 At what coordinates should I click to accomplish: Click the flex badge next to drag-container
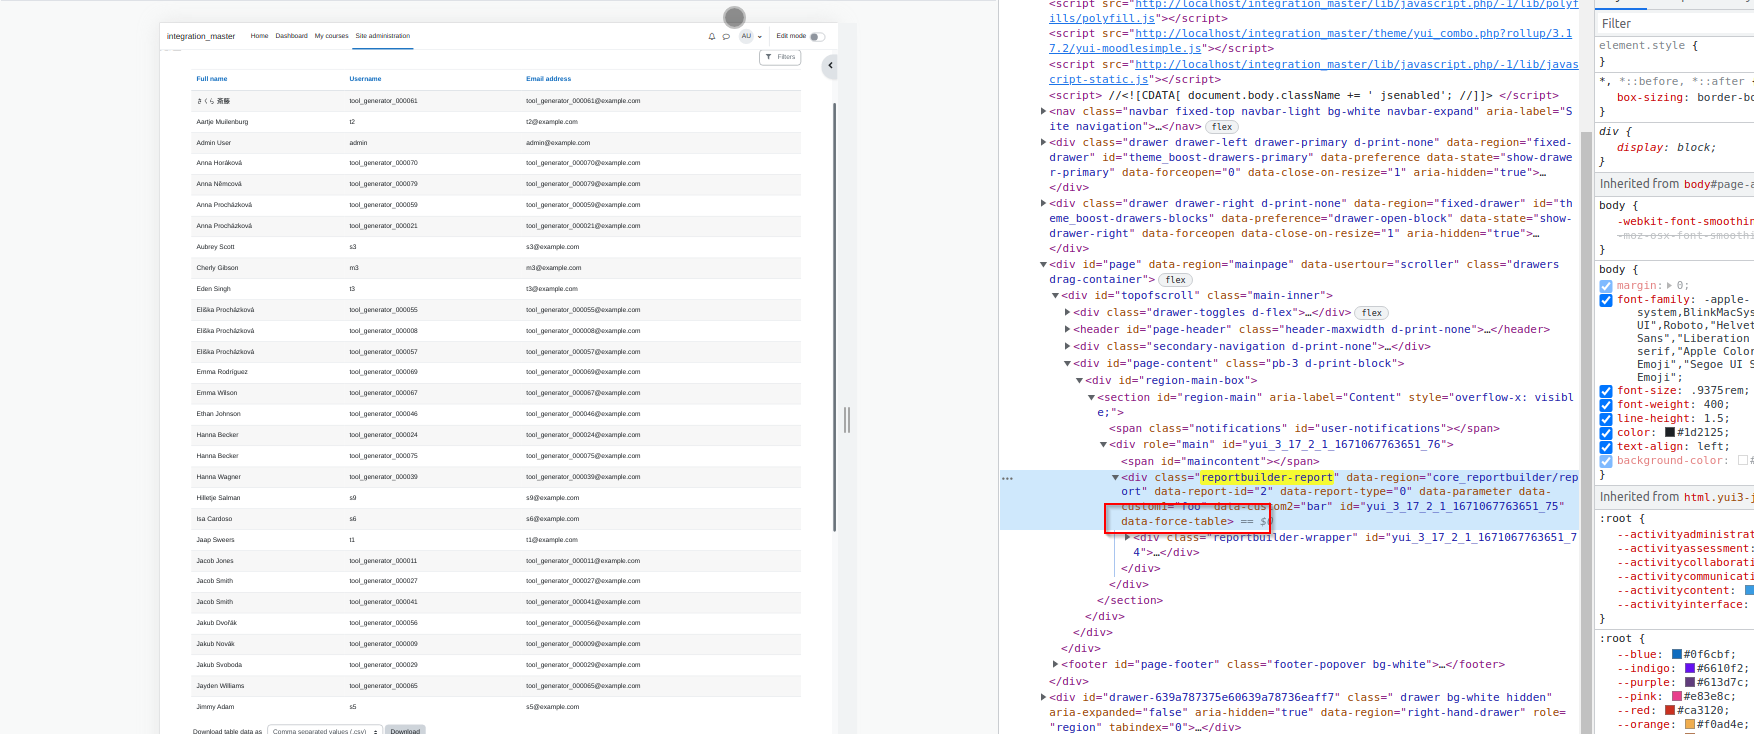(1175, 280)
